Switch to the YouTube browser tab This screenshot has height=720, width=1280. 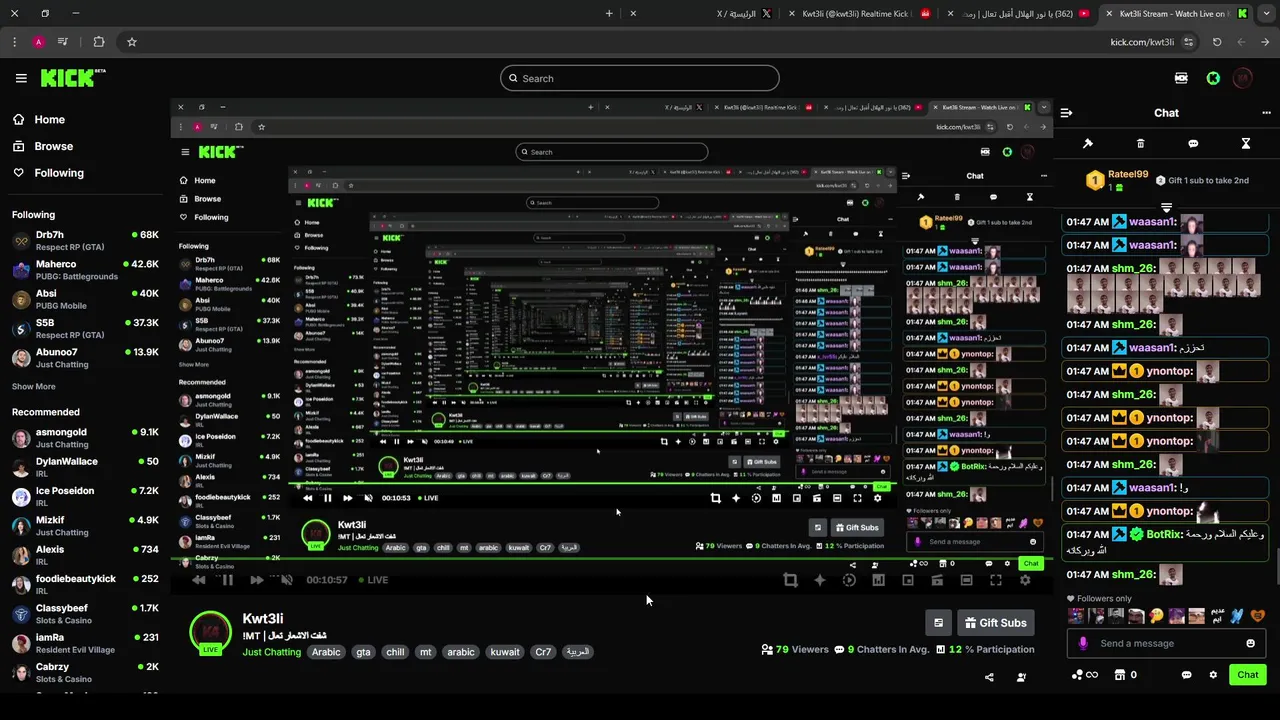click(1020, 14)
